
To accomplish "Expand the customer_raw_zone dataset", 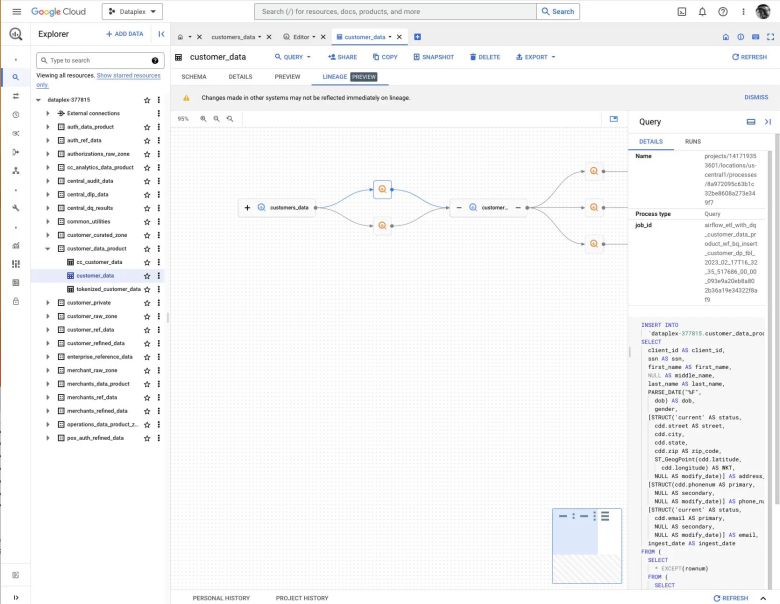I will click(47, 316).
